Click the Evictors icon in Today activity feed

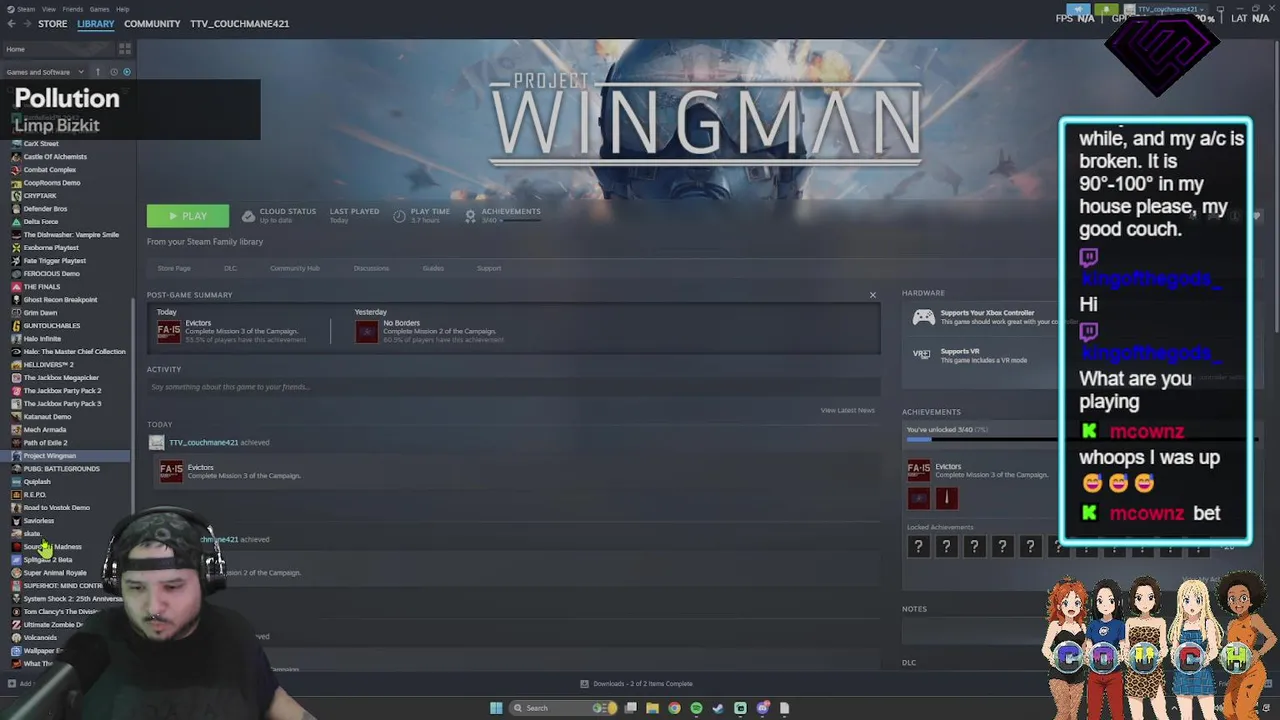pos(171,470)
